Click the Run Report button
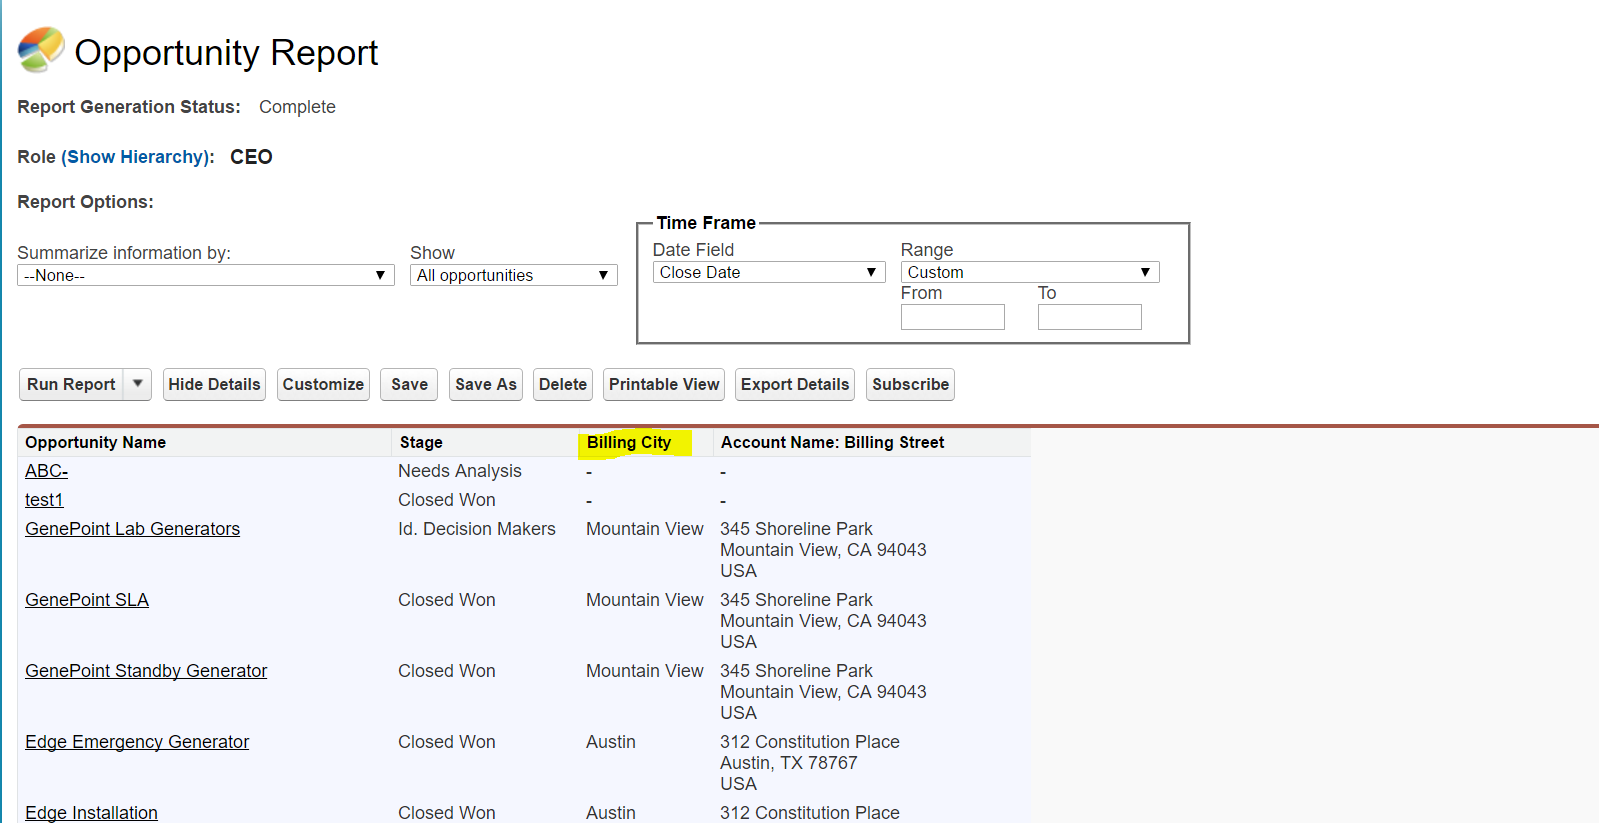This screenshot has width=1599, height=823. pos(71,384)
